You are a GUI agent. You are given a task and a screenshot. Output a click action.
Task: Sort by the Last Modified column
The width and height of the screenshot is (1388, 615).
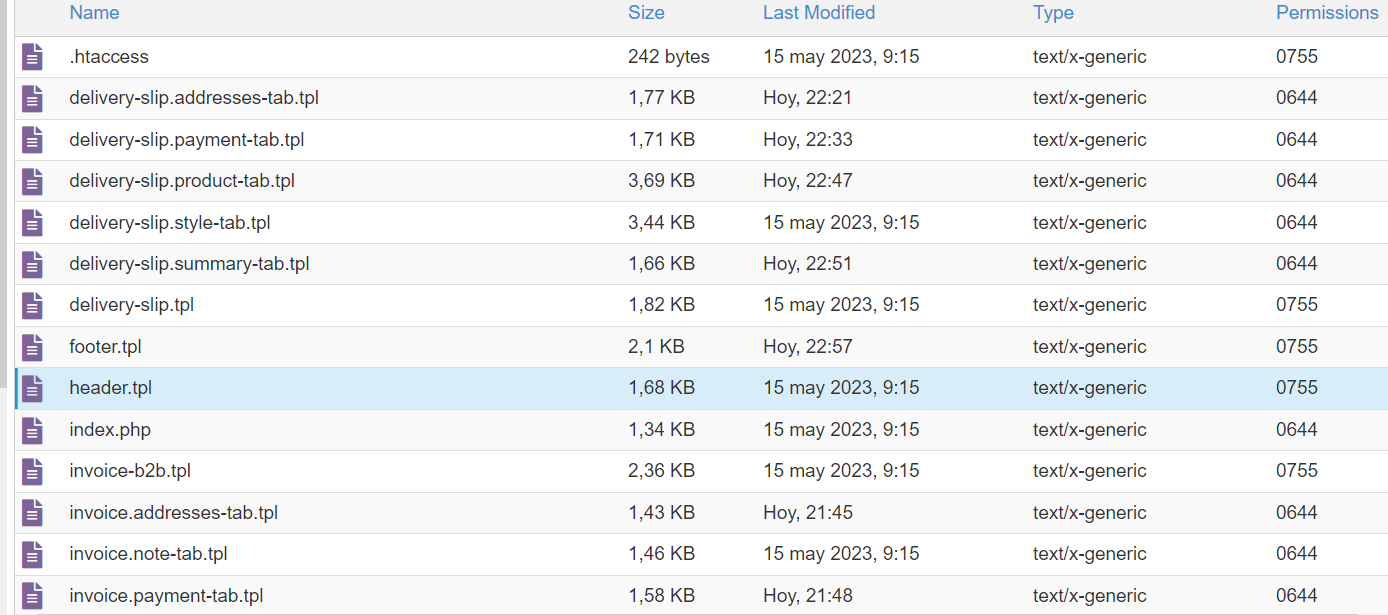(x=818, y=13)
